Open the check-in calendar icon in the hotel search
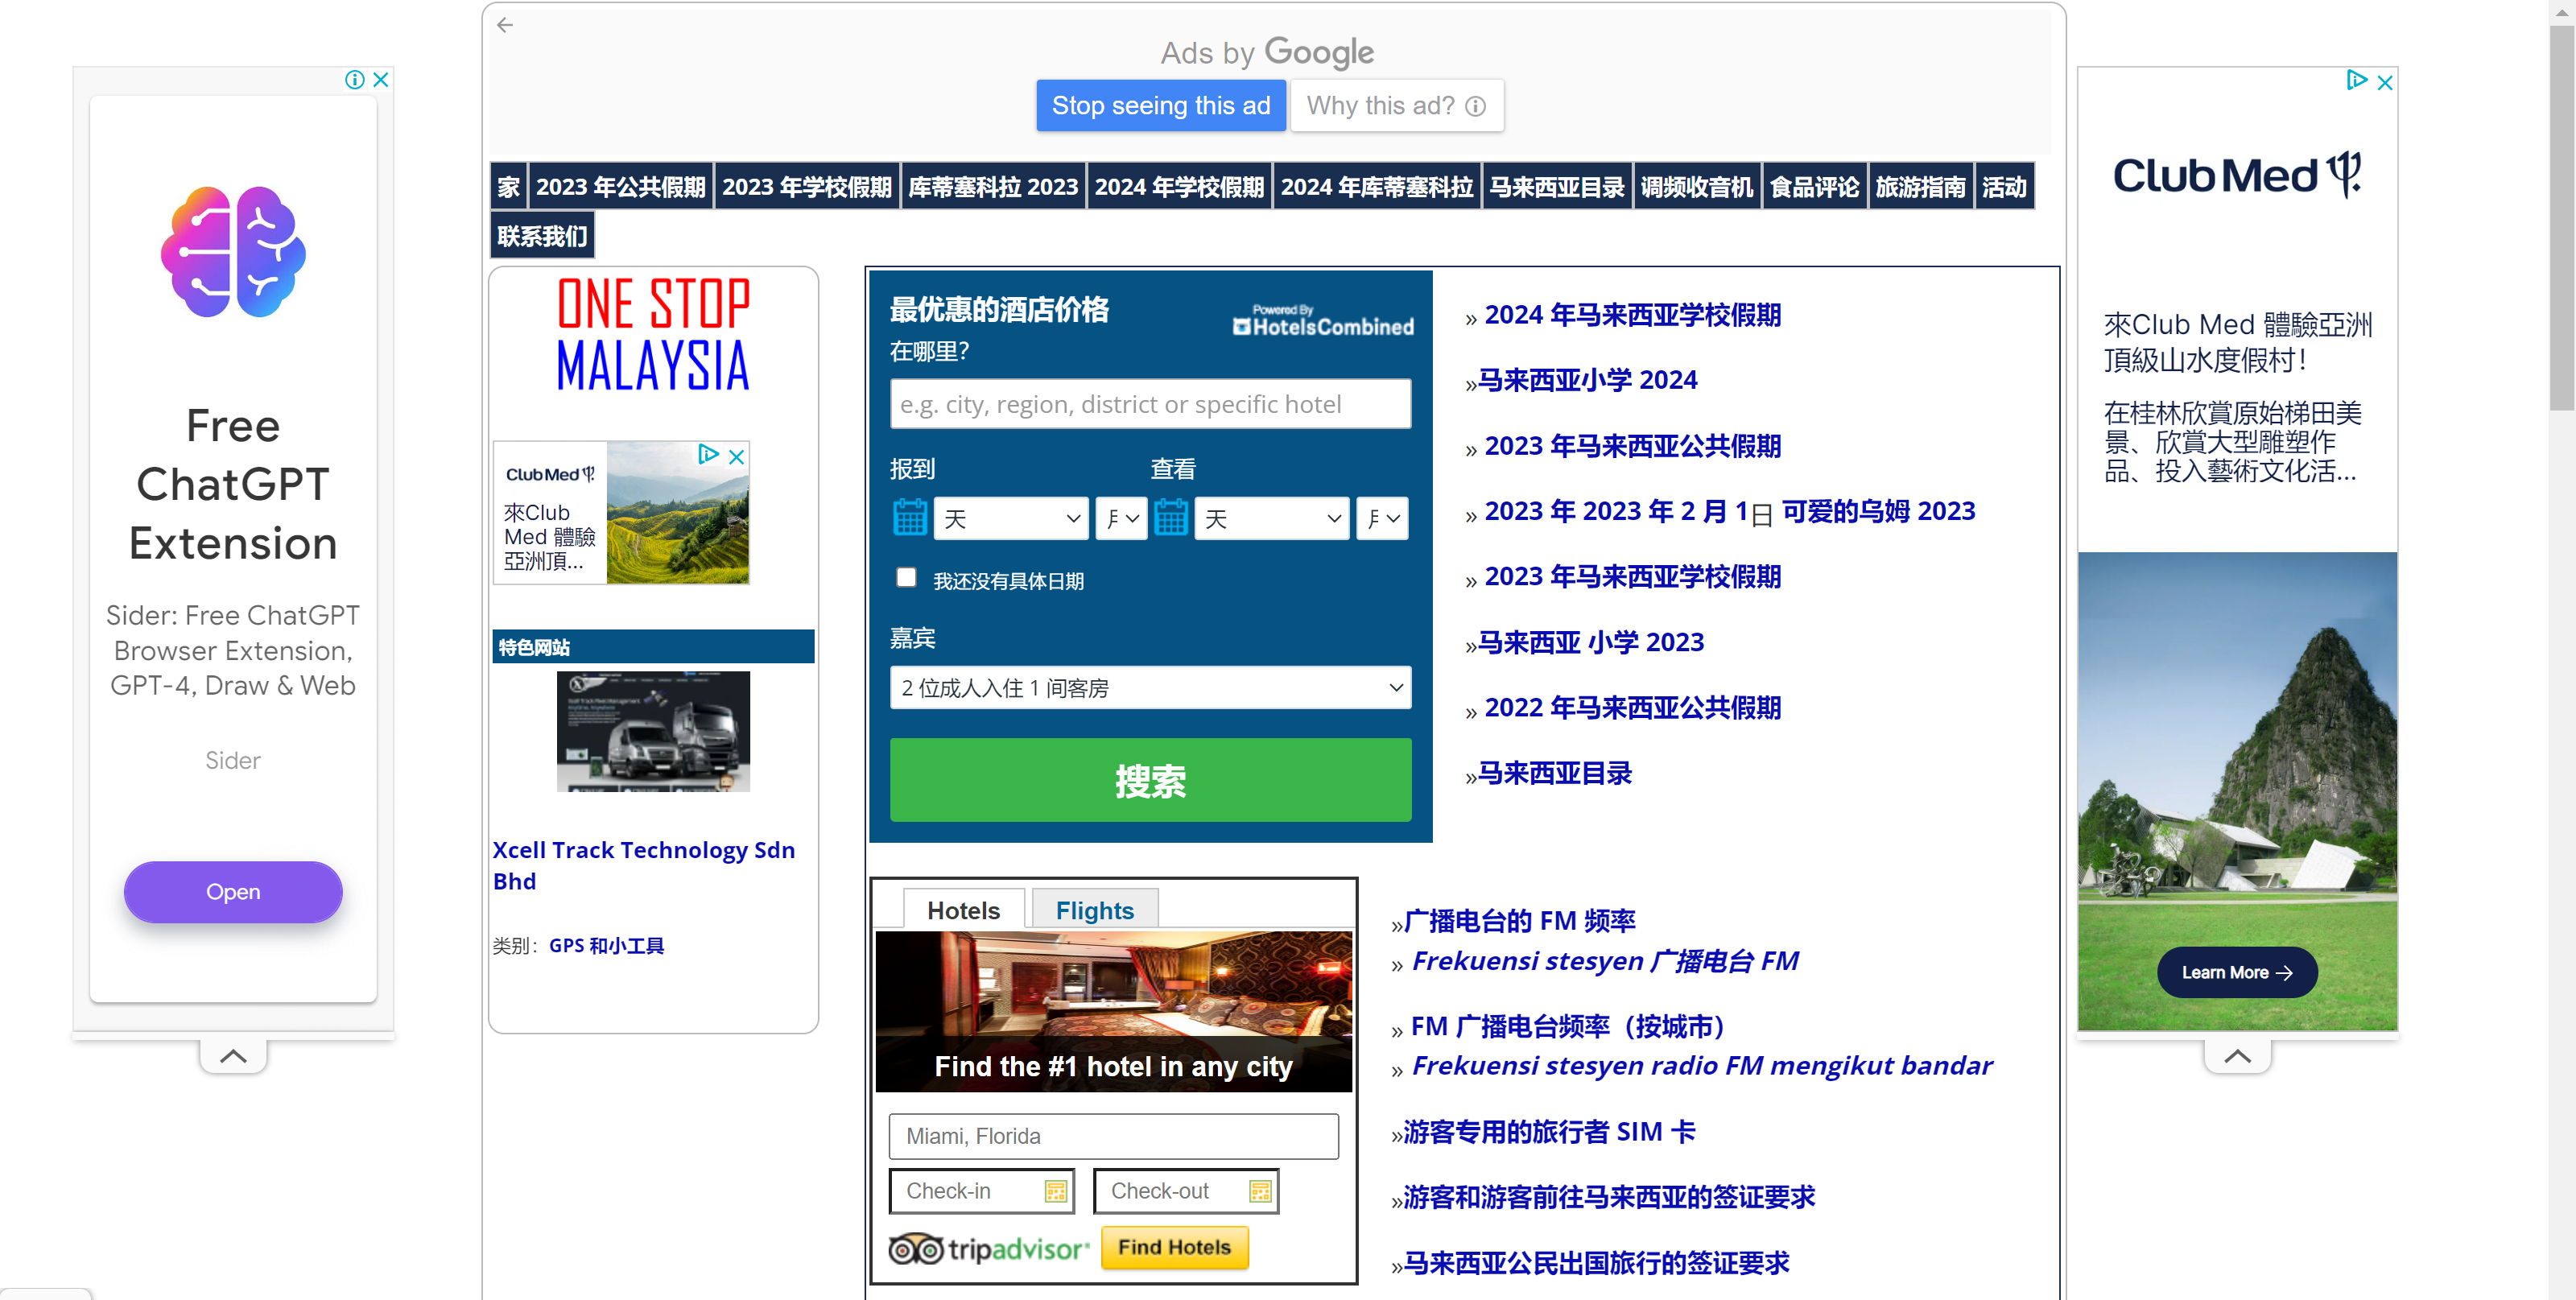The height and width of the screenshot is (1300, 2576). (x=910, y=518)
